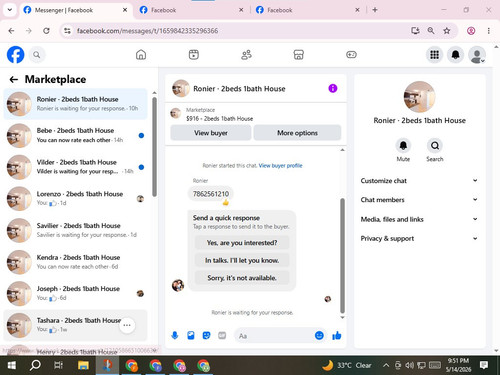500x375 pixels.
Task: Open Kendra - 2beds 1bath House conversation
Action: 75,262
